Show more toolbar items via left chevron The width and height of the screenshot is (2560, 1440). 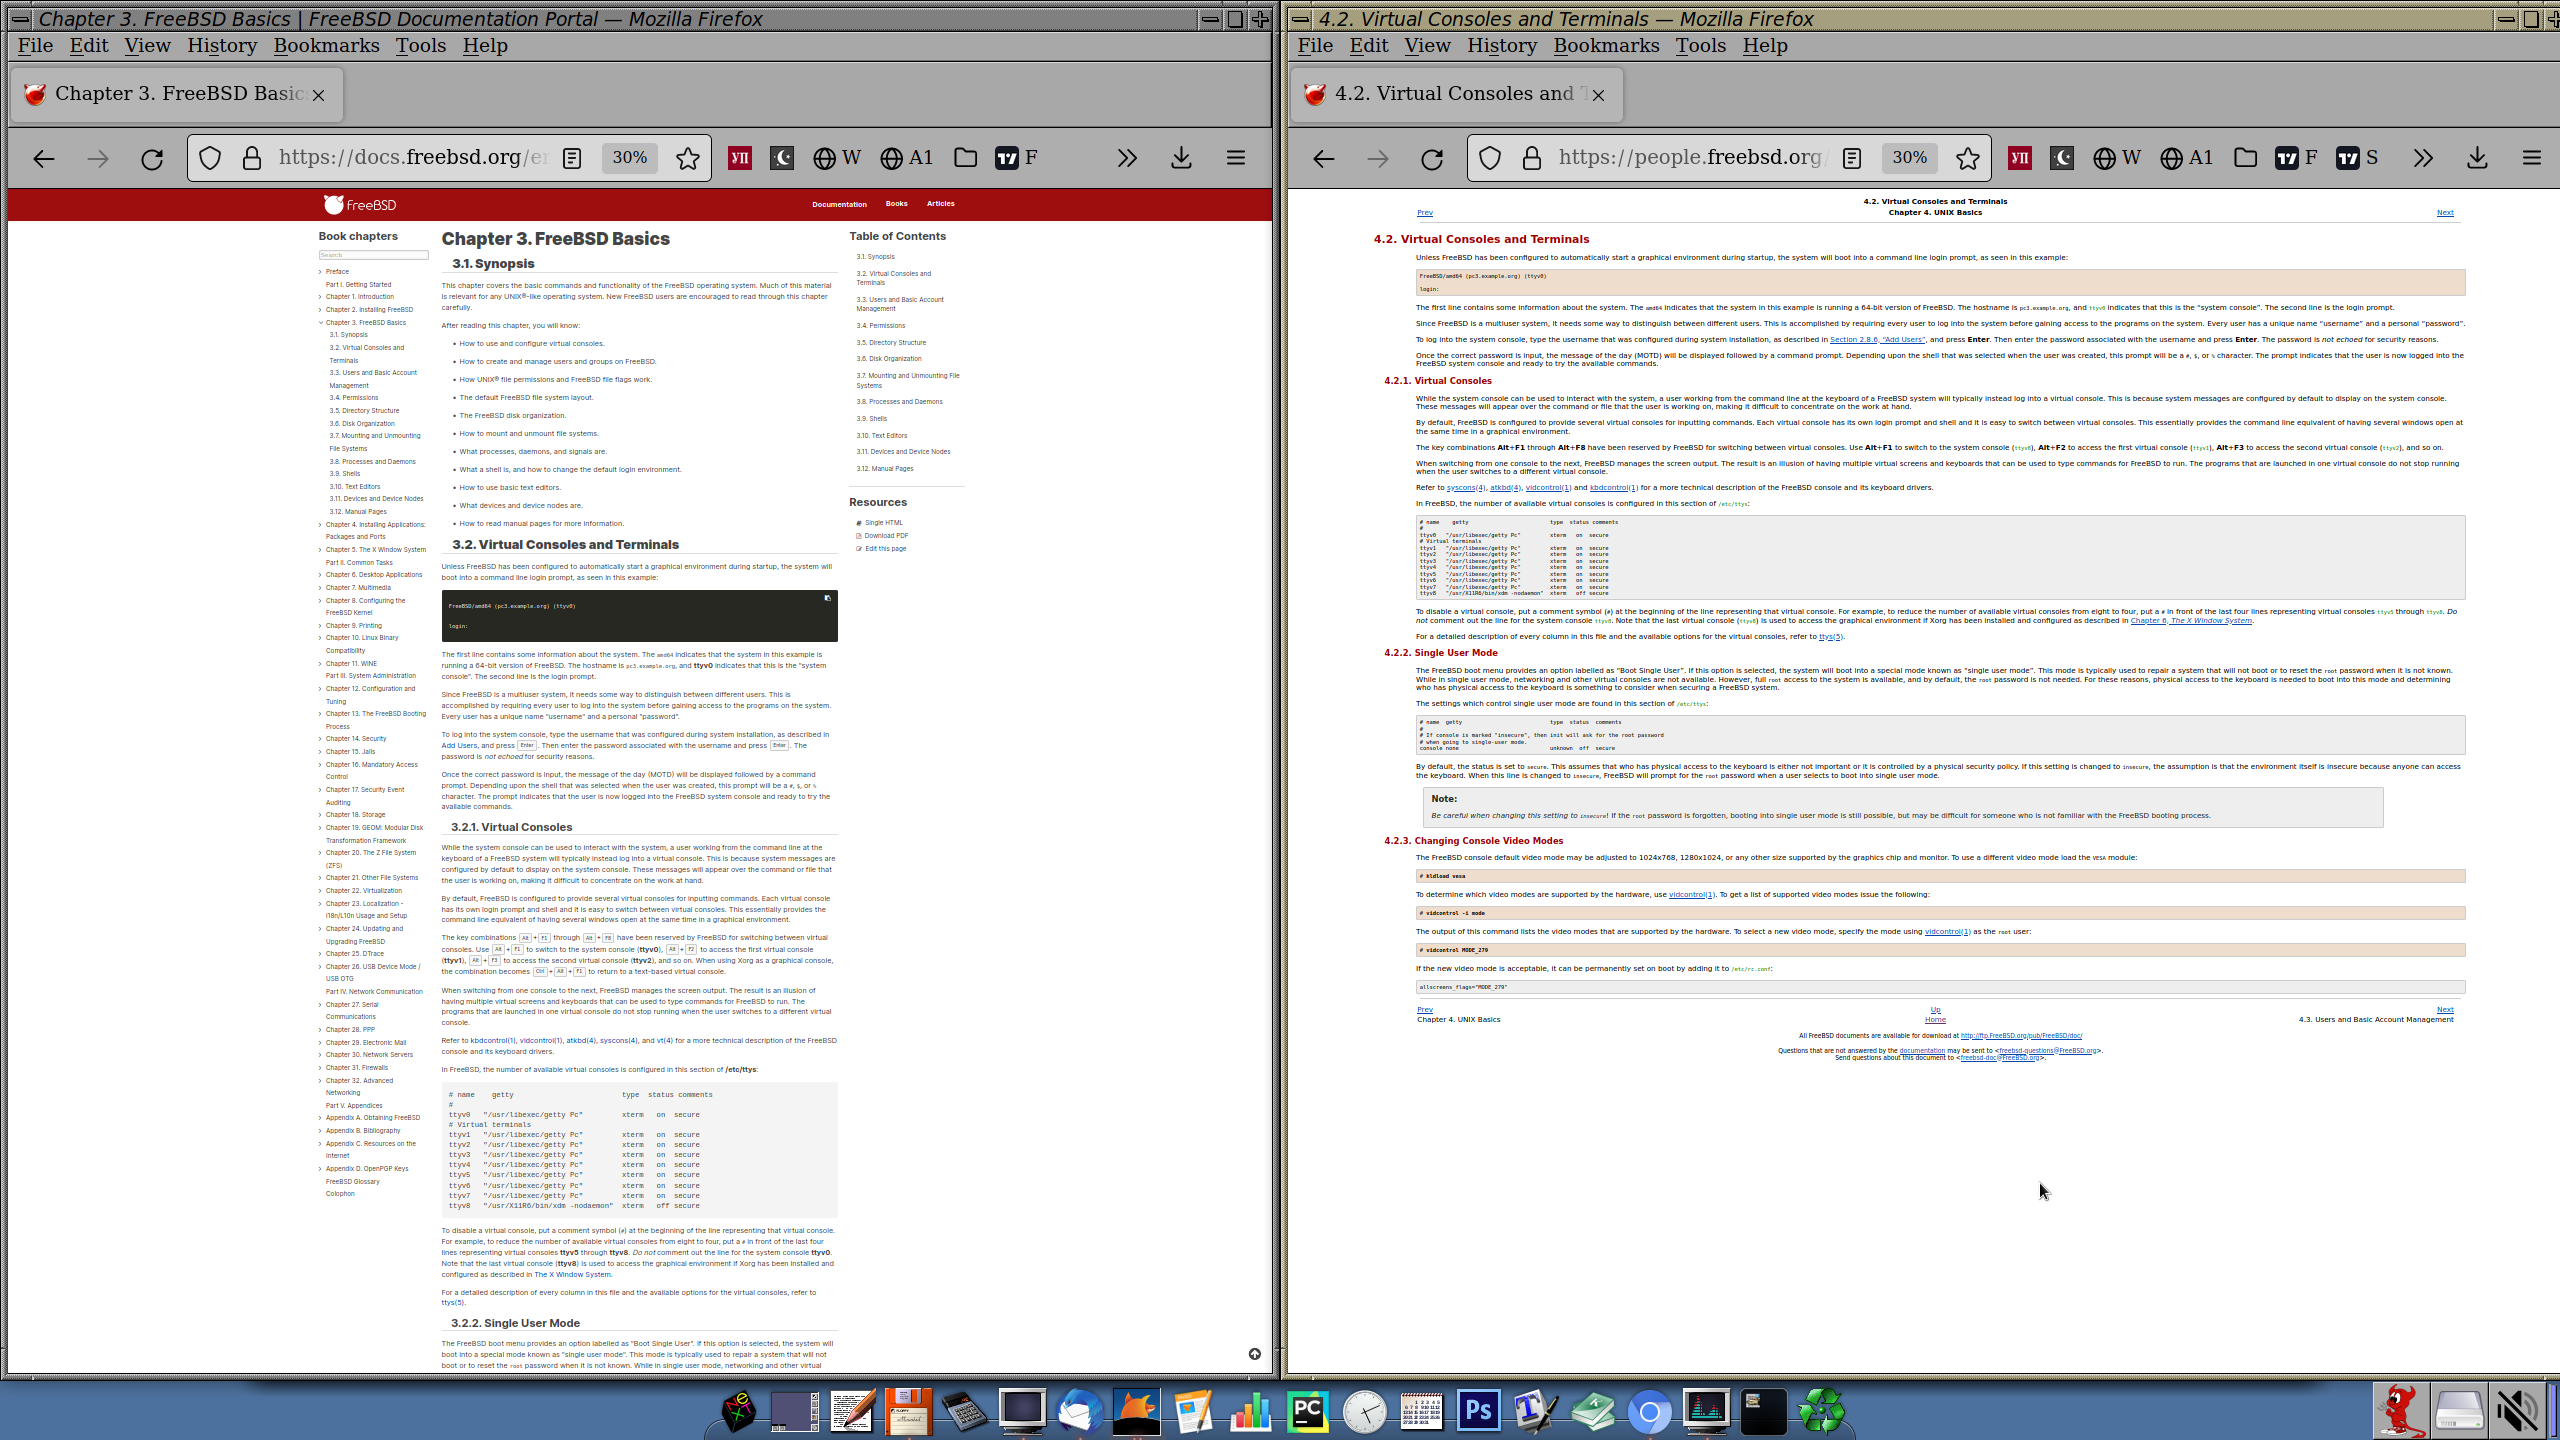[1127, 158]
